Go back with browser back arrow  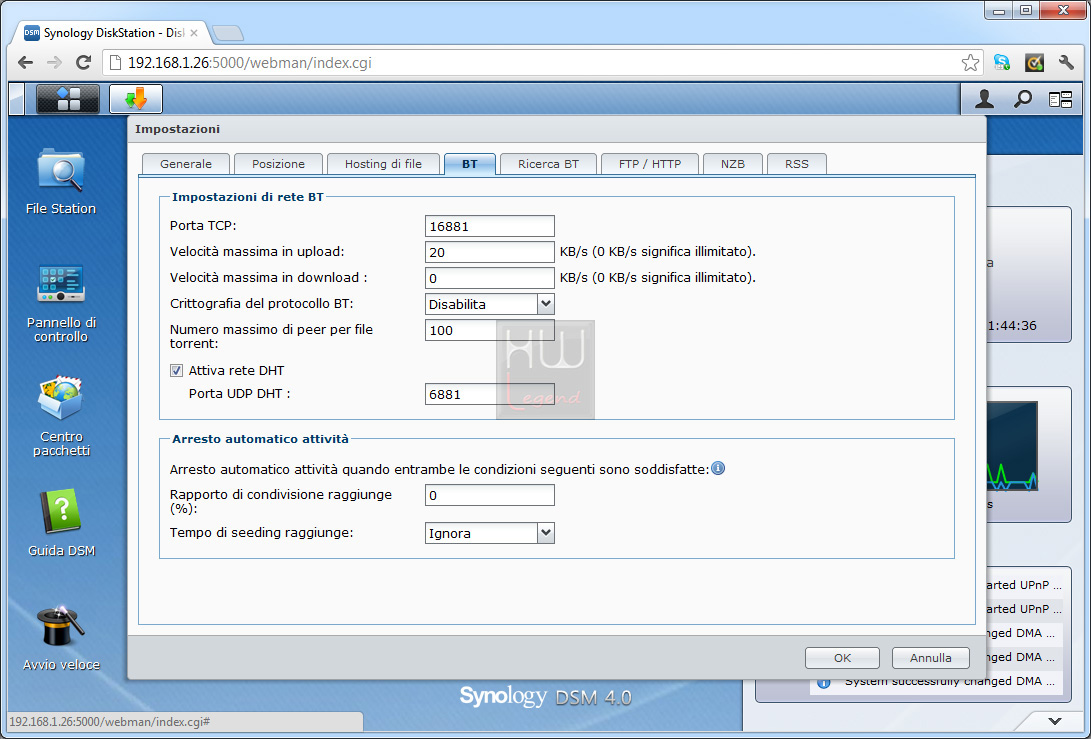click(x=25, y=63)
